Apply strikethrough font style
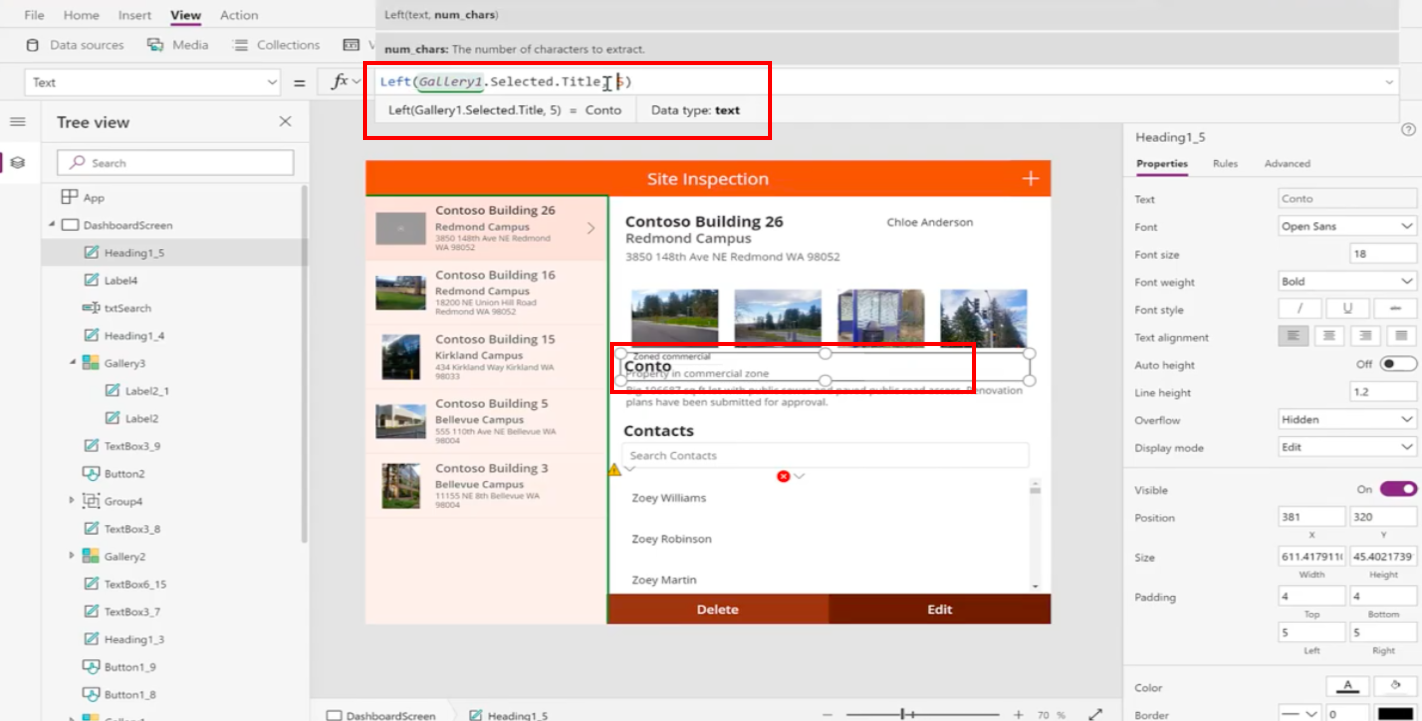1422x721 pixels. 1394,309
